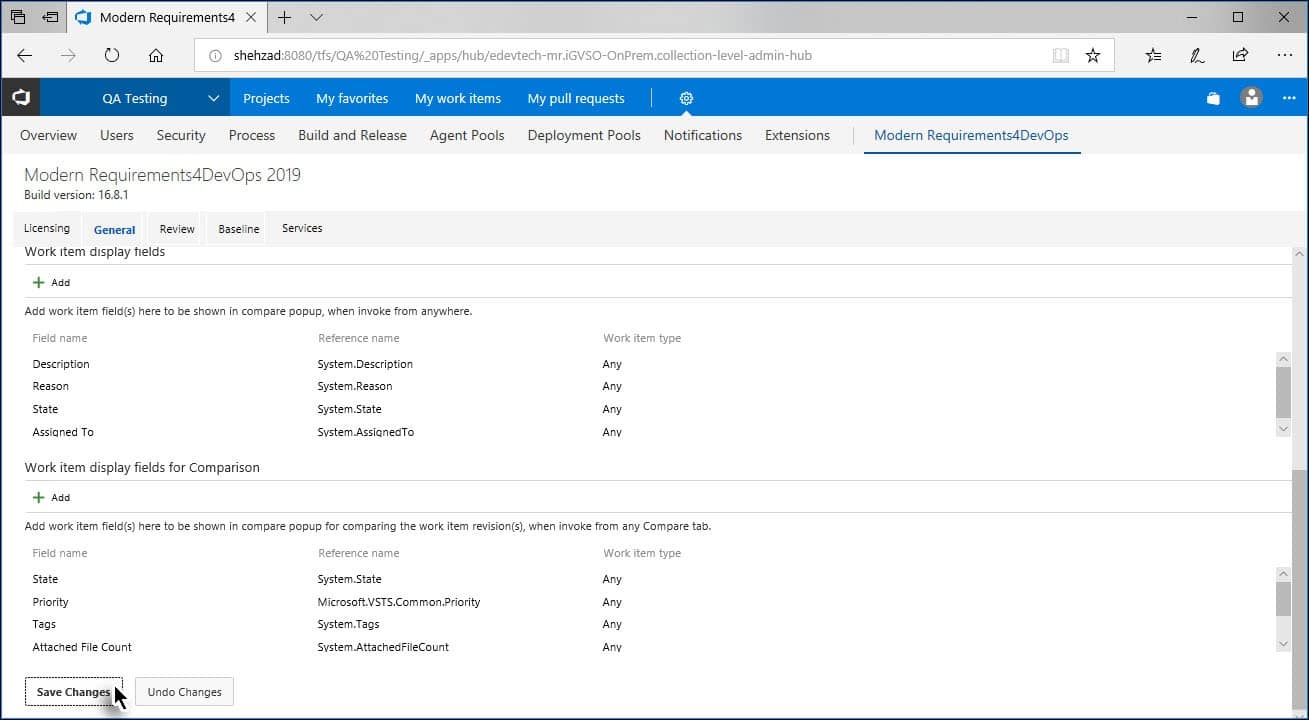
Task: Go to the browser home page
Action: [x=156, y=56]
